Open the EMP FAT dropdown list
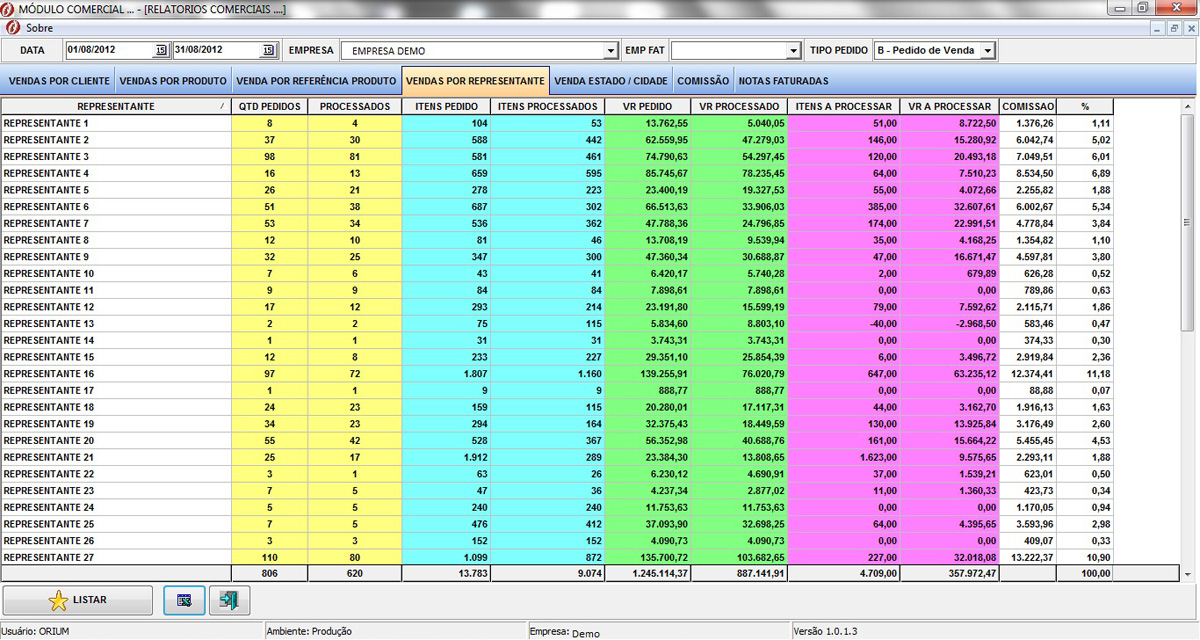 (794, 50)
